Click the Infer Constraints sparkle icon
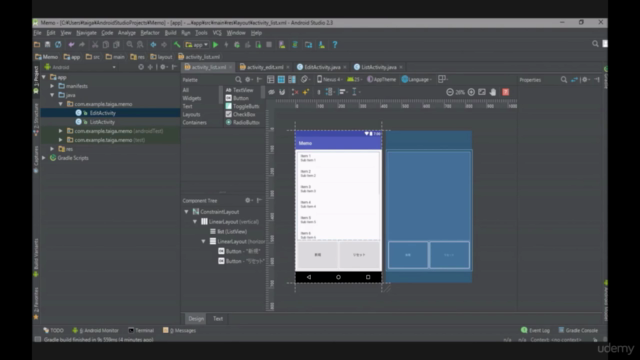Viewport: 640px width, 360px height. pos(306,92)
